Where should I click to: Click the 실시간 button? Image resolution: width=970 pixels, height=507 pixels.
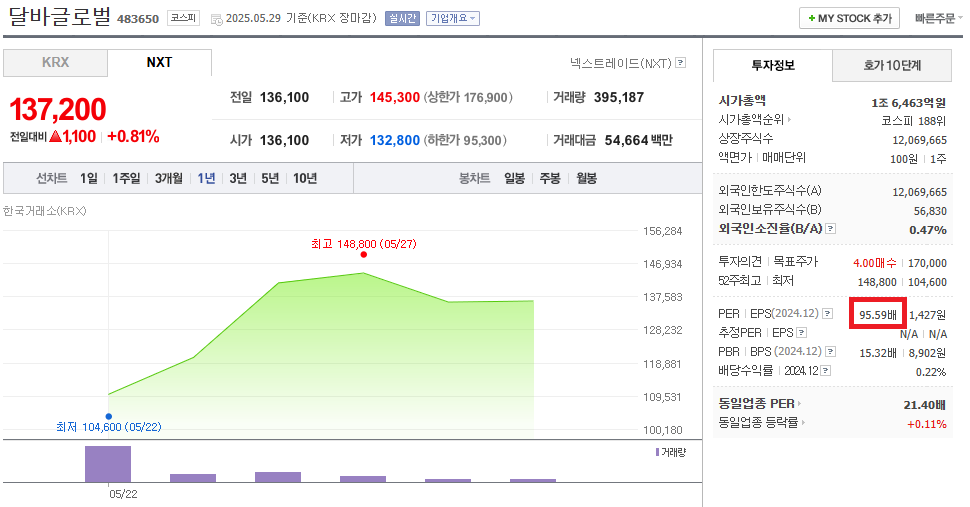pos(402,19)
